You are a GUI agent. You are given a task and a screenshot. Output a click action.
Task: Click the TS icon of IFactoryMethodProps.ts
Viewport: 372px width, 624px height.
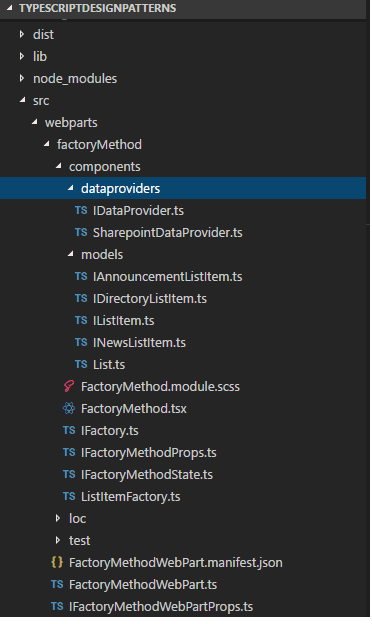[x=69, y=452]
